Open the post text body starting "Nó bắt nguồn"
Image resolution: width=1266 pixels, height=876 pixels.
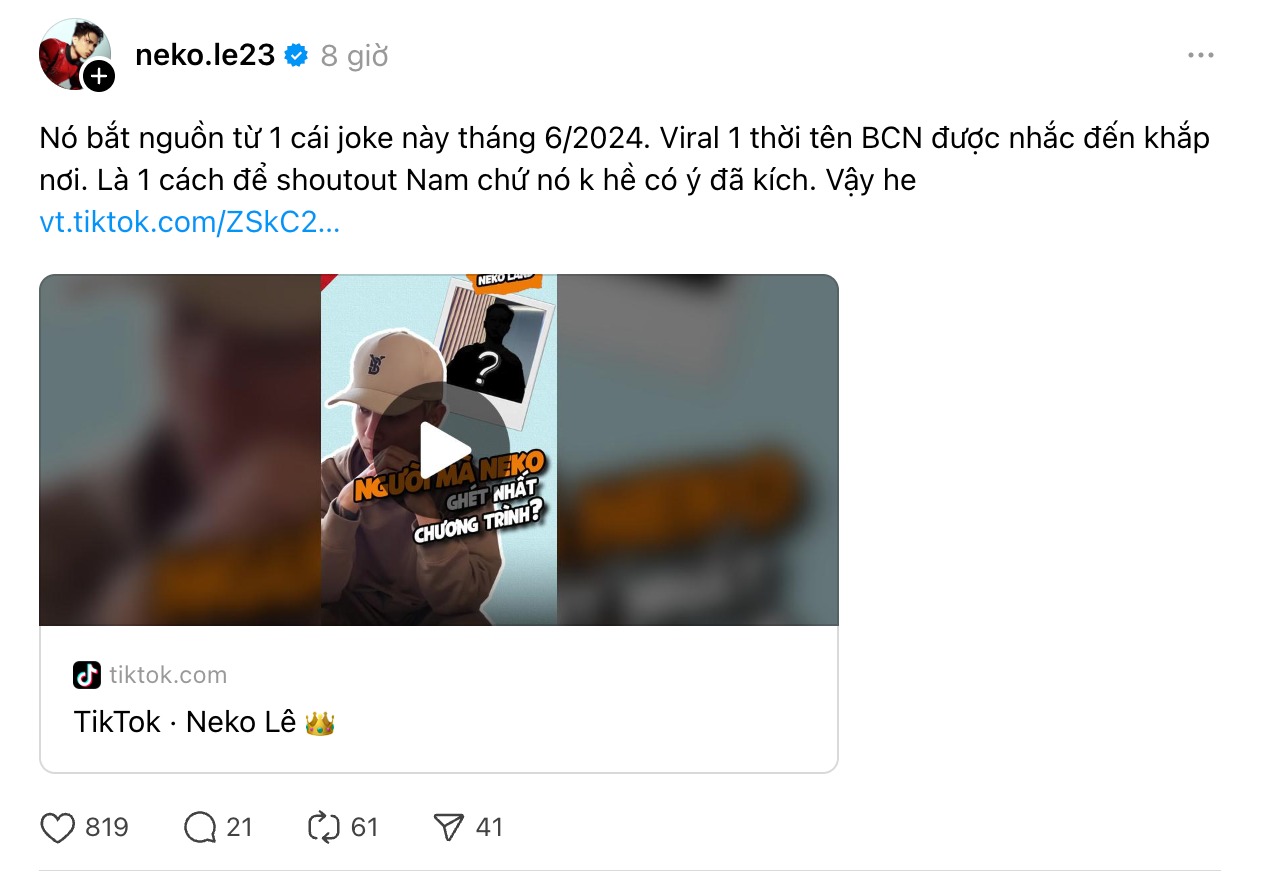(x=625, y=160)
